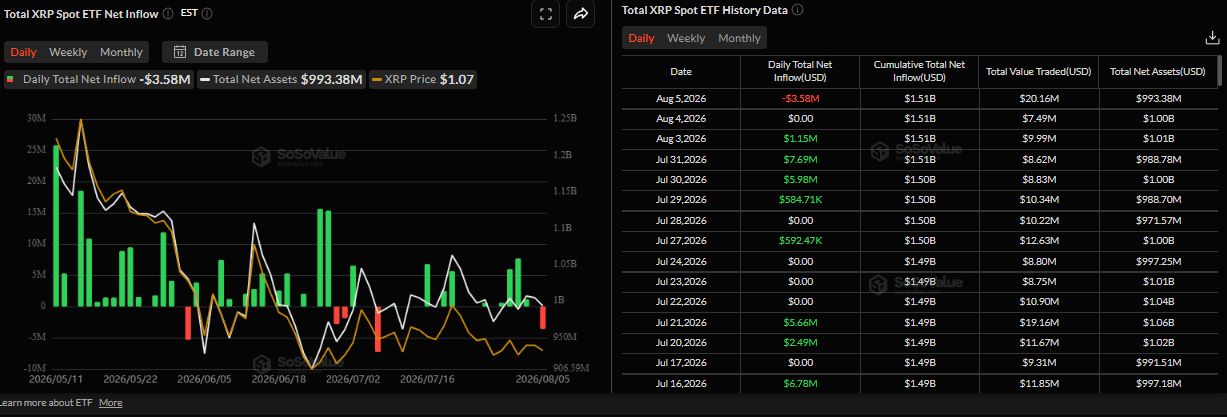The image size is (1227, 417).
Task: Click $7.69M inflow for Jul 31
Action: tap(799, 160)
